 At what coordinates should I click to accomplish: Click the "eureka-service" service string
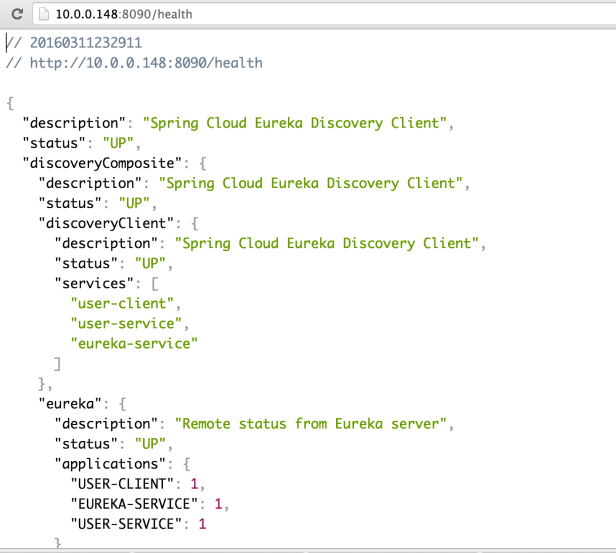click(x=134, y=343)
